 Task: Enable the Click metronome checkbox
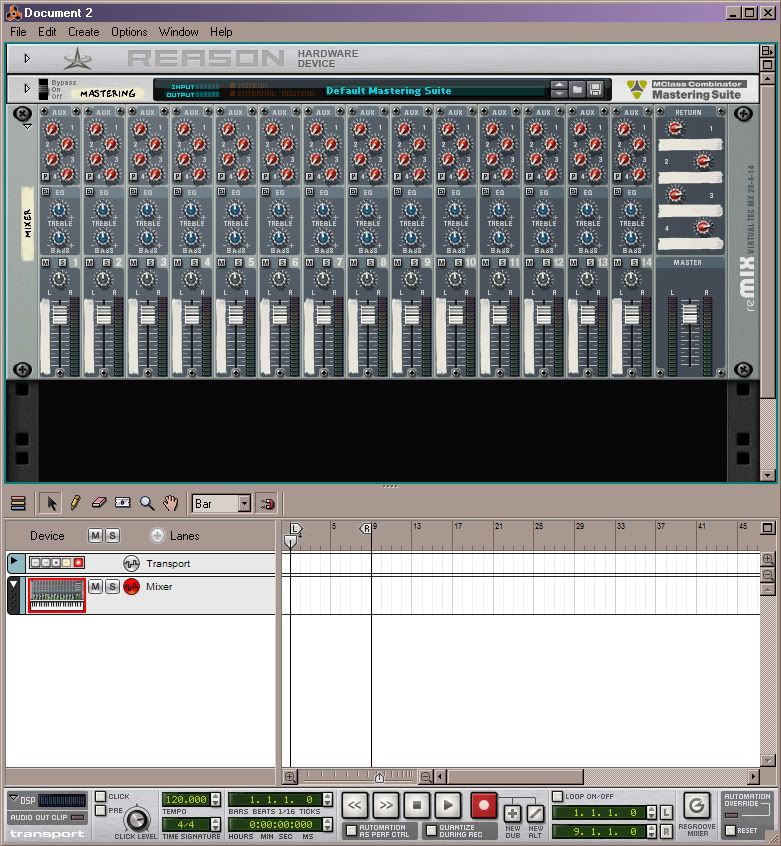click(x=100, y=796)
